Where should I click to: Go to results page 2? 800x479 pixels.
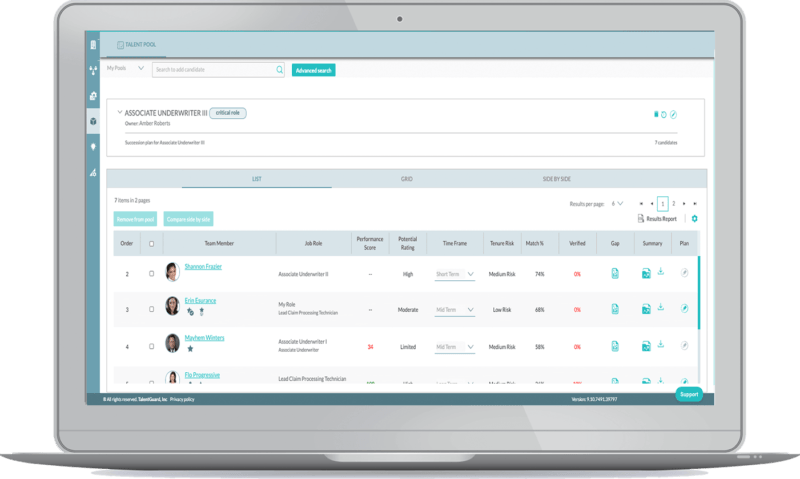click(673, 204)
